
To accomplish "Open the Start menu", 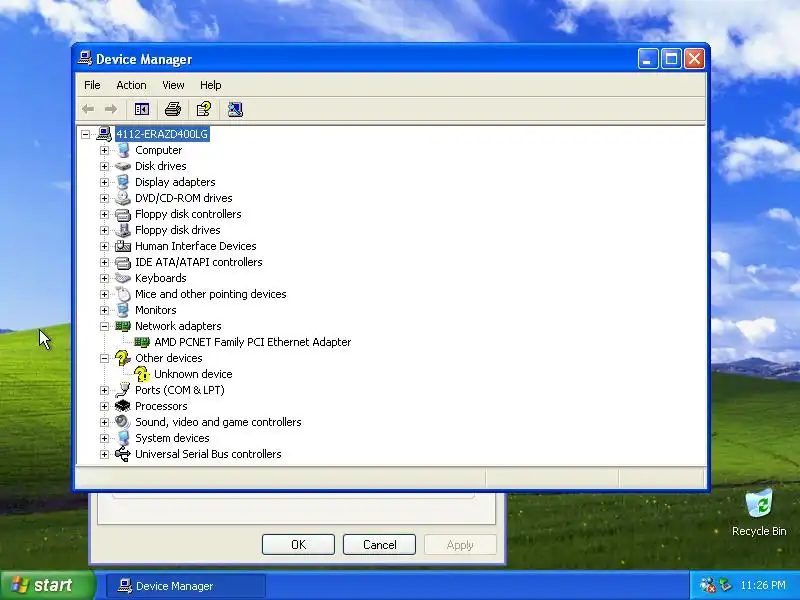I will (47, 585).
